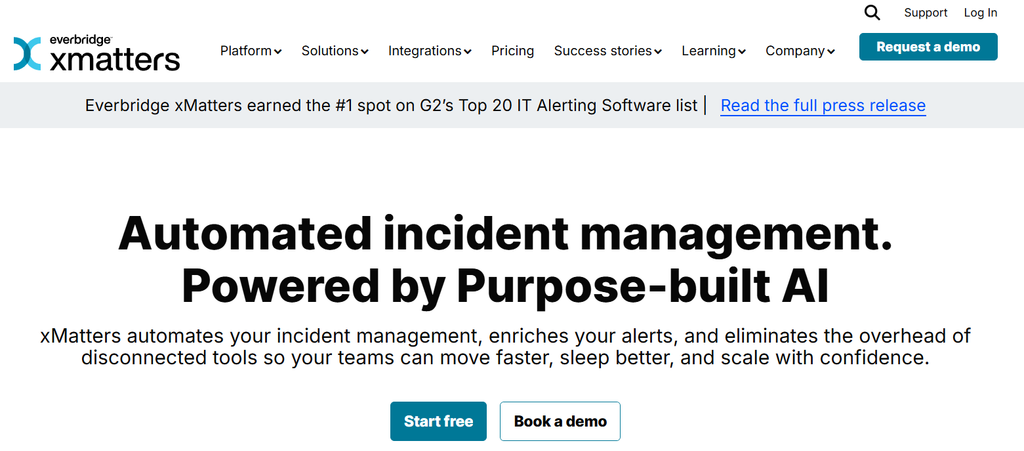Expand the Integrations dropdown chevron

[468, 52]
